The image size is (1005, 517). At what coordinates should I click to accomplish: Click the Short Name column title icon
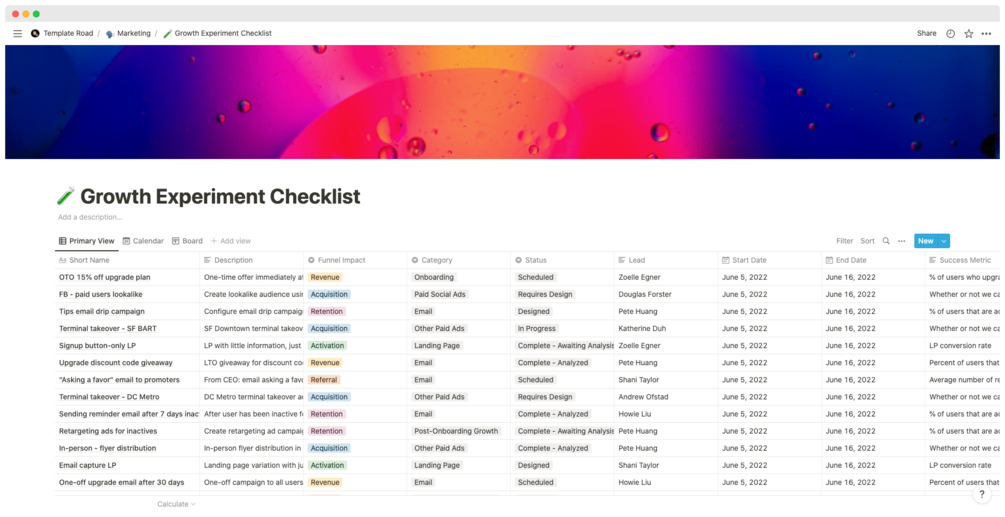click(62, 260)
